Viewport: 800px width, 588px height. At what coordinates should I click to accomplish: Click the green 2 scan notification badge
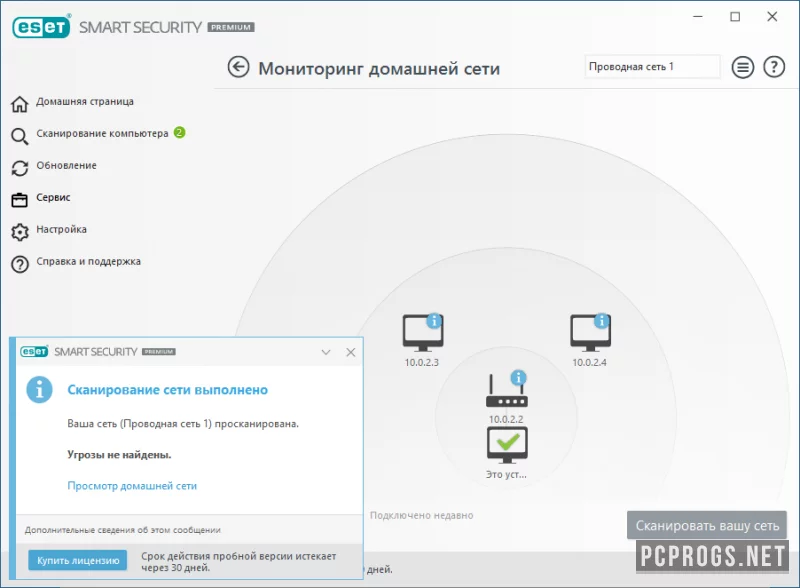180,133
